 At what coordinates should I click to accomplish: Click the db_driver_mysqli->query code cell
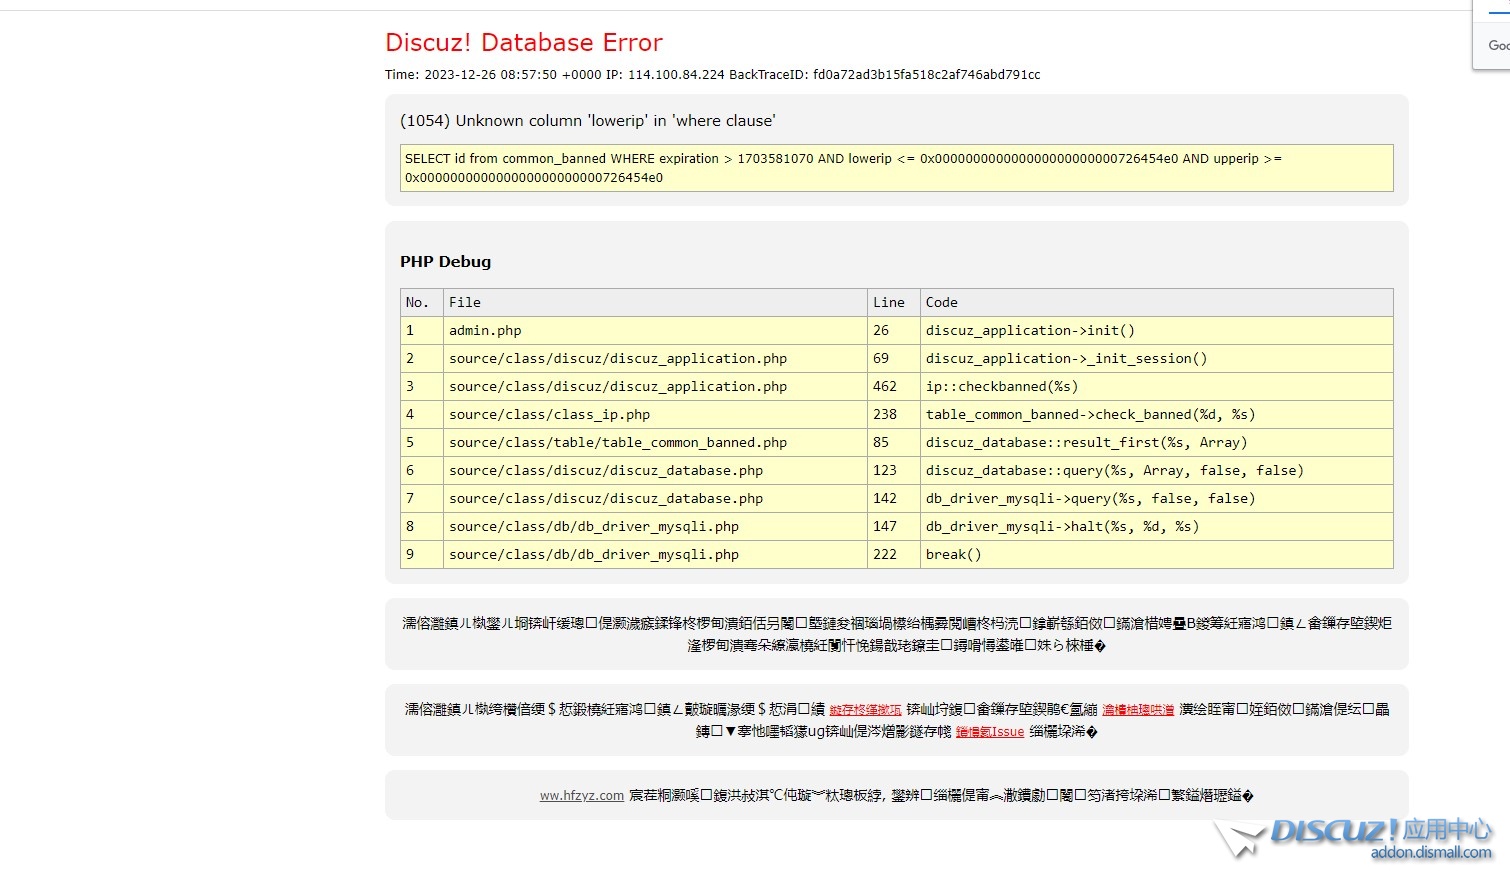click(1157, 498)
